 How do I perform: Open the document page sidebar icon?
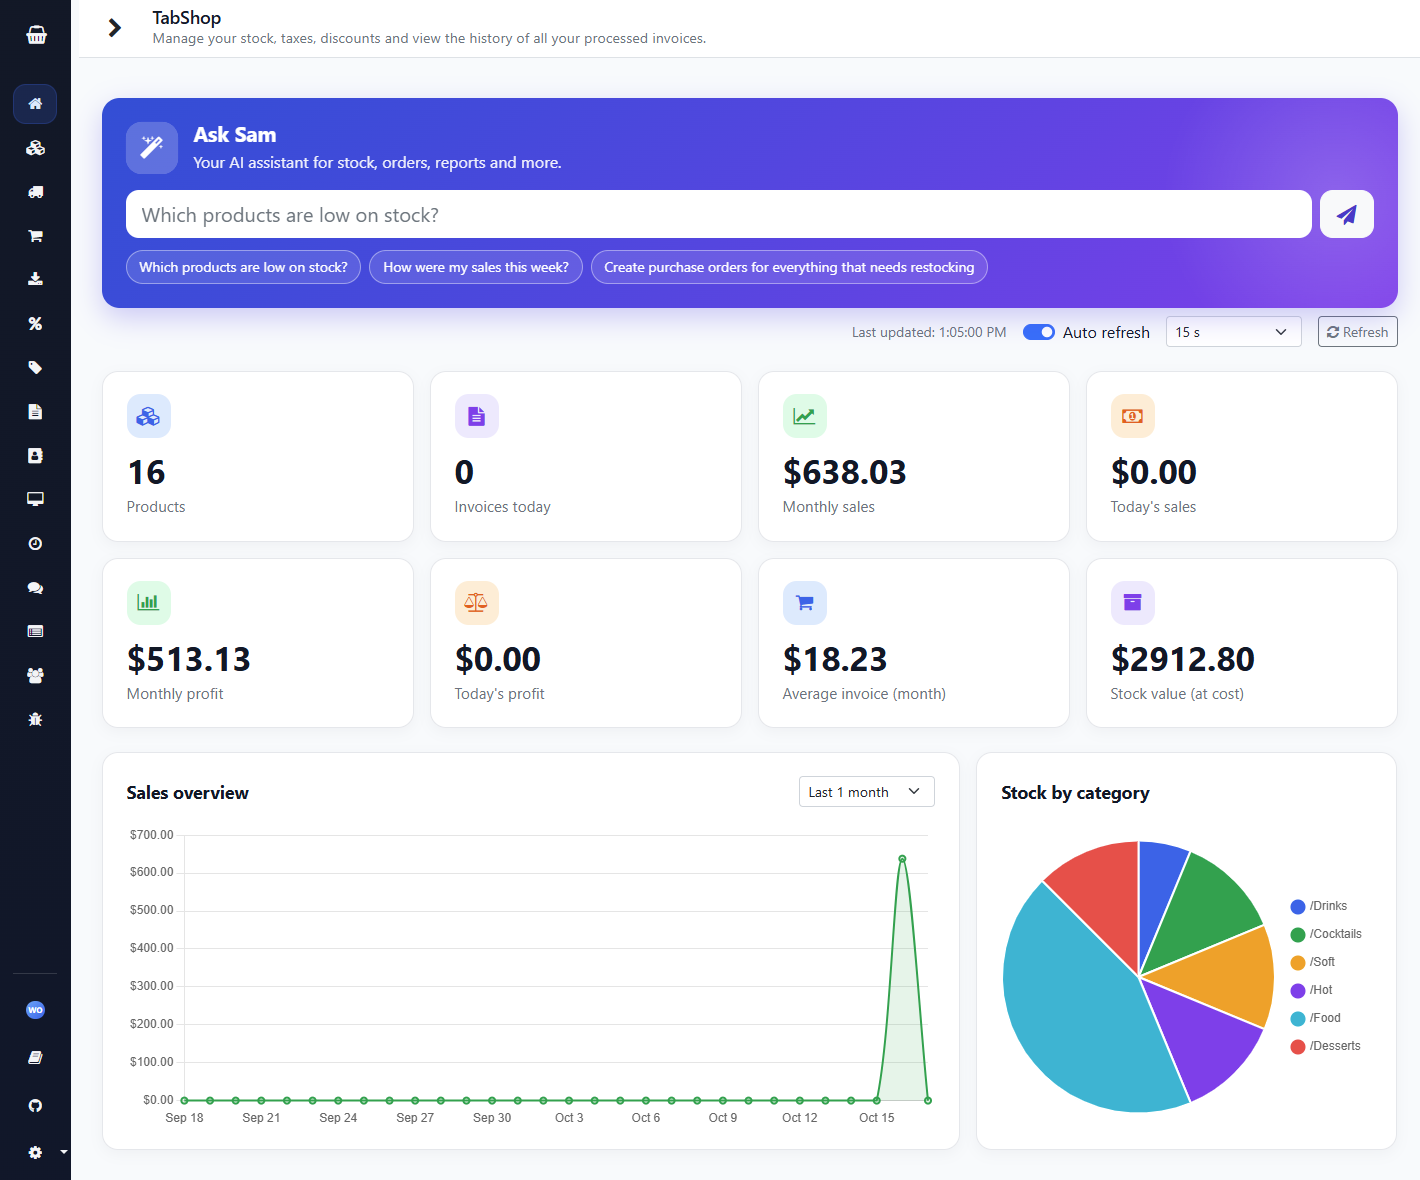tap(35, 412)
